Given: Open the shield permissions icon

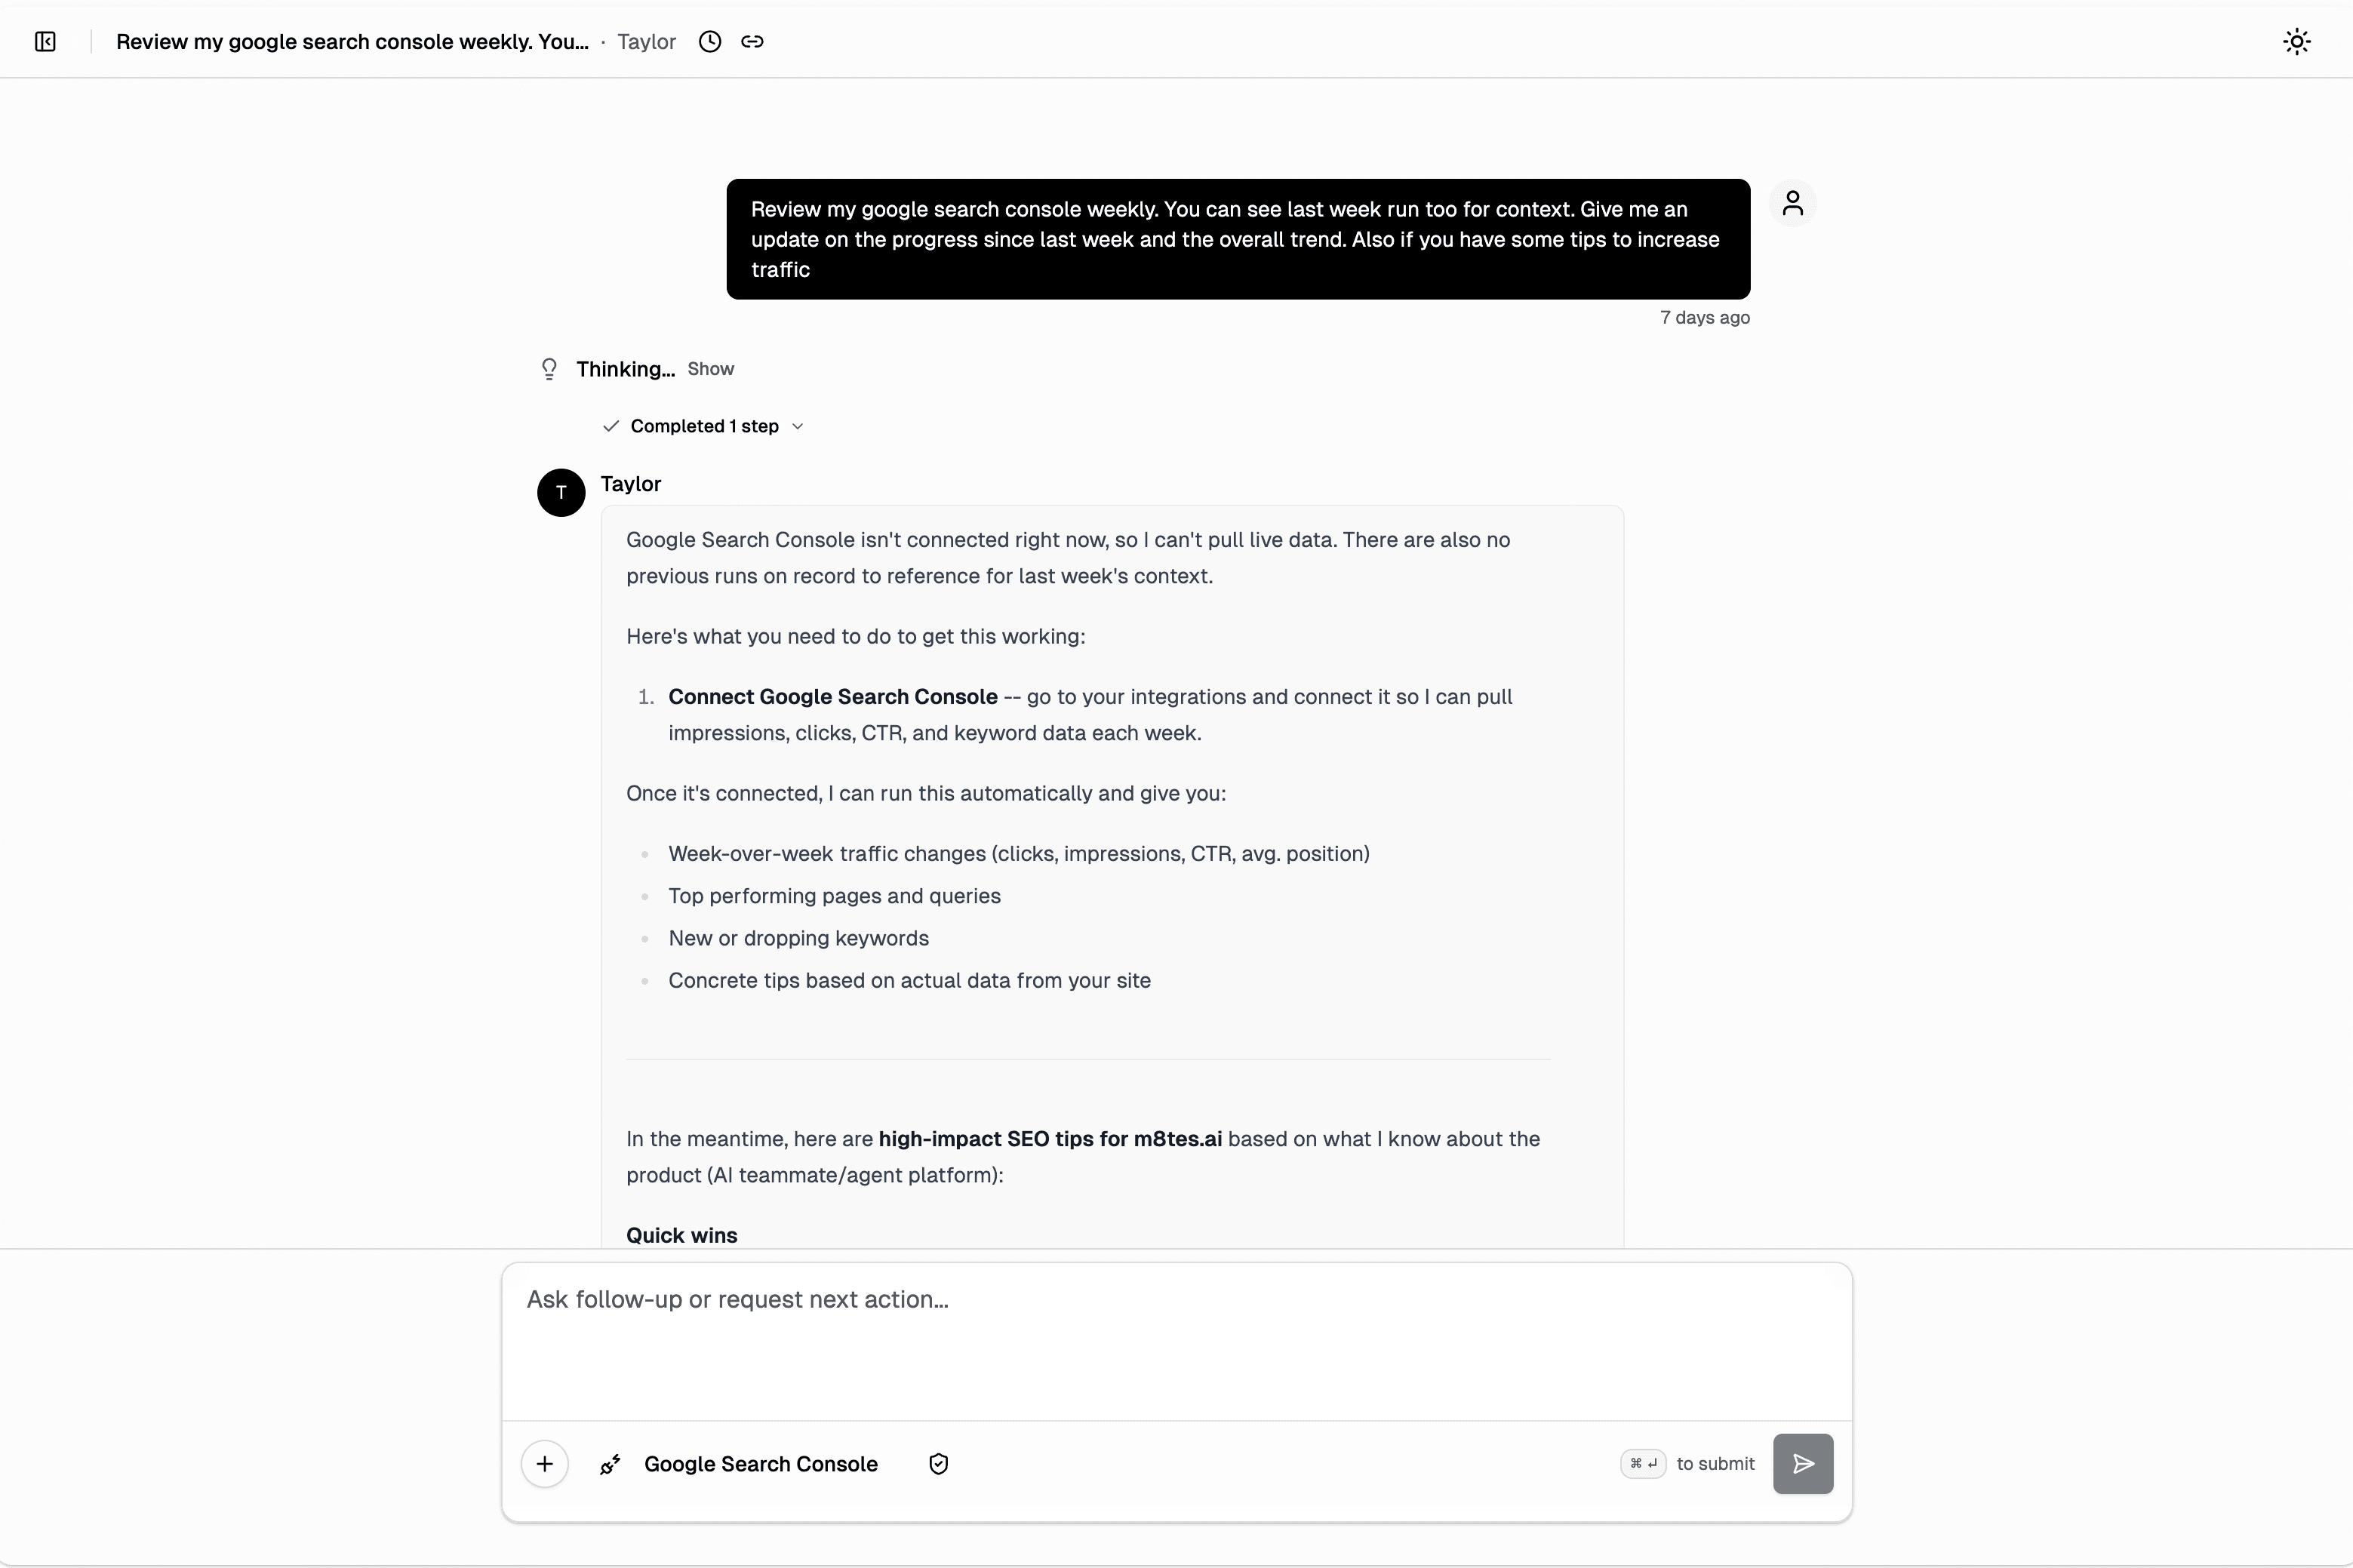Looking at the screenshot, I should 937,1464.
